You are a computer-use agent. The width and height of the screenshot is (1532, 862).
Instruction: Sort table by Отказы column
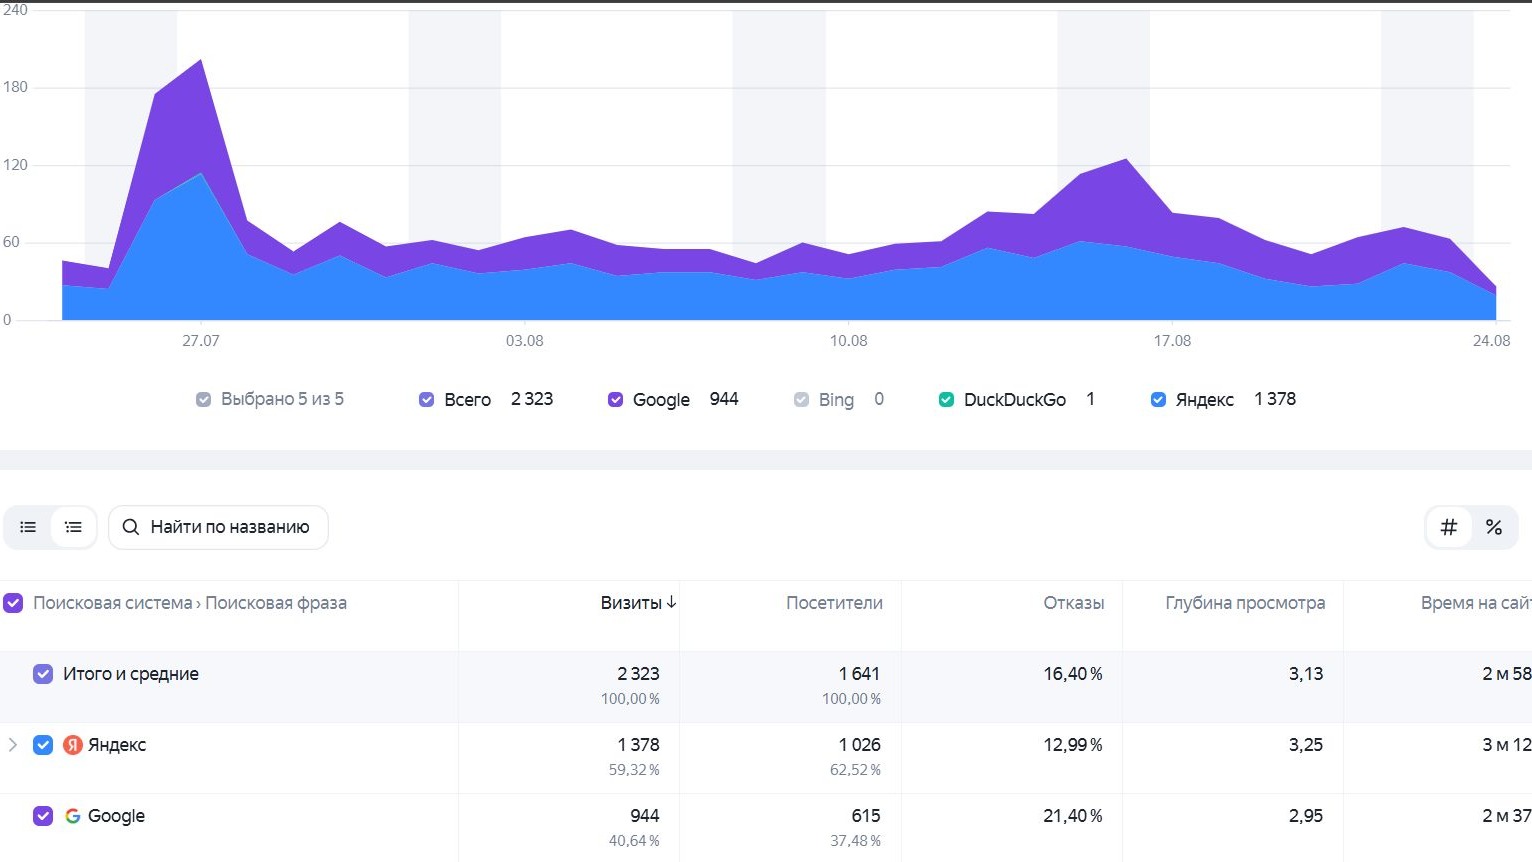pyautogui.click(x=1074, y=603)
